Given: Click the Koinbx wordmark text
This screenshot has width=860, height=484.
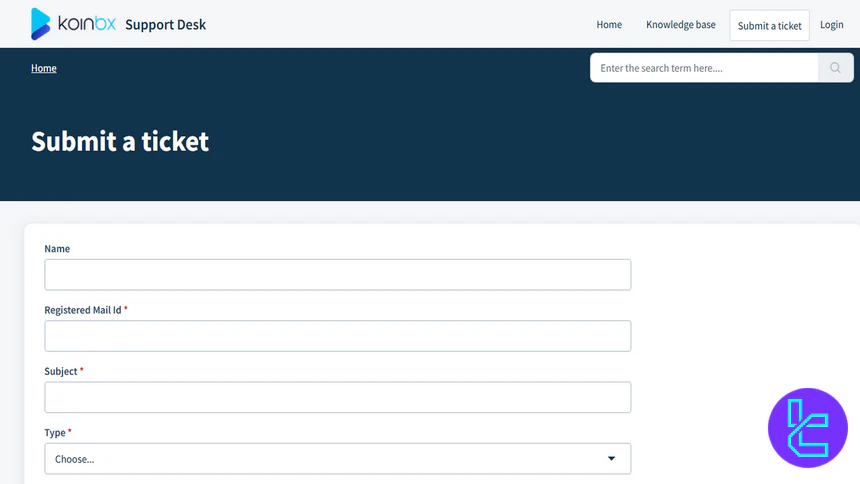Looking at the screenshot, I should click(x=87, y=24).
